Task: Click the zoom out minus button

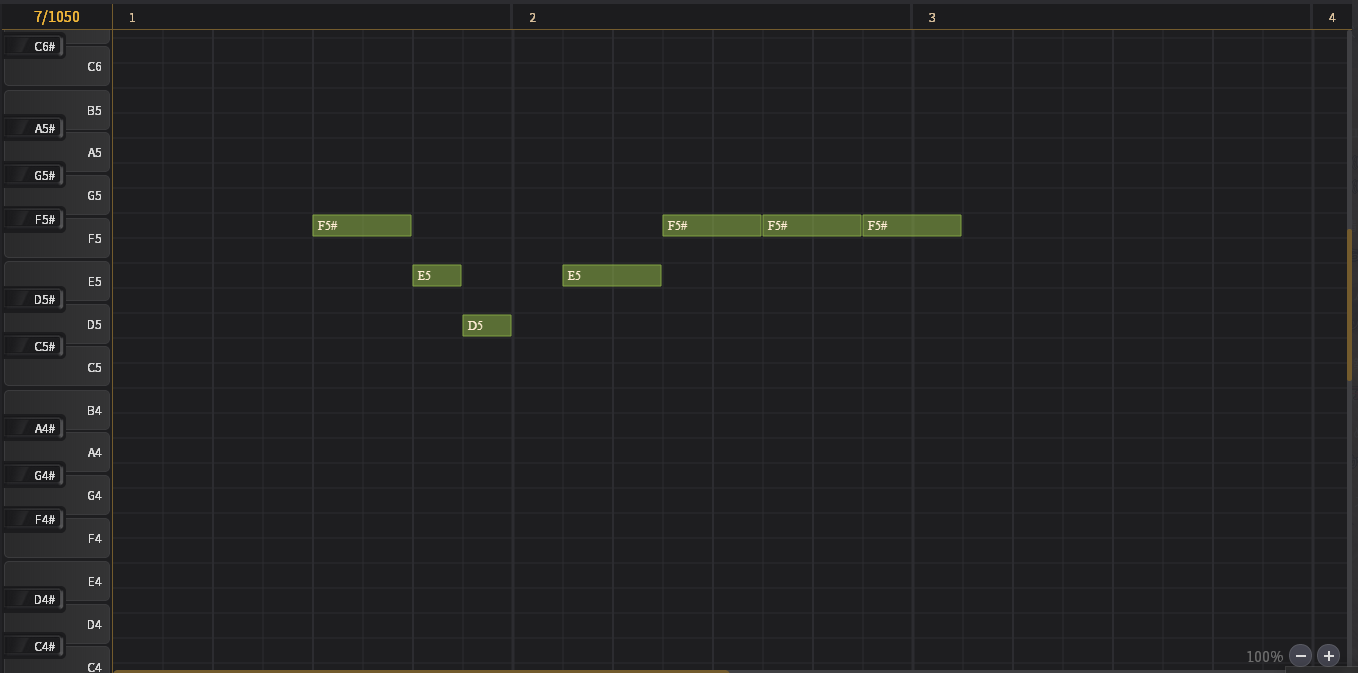Action: (1300, 656)
